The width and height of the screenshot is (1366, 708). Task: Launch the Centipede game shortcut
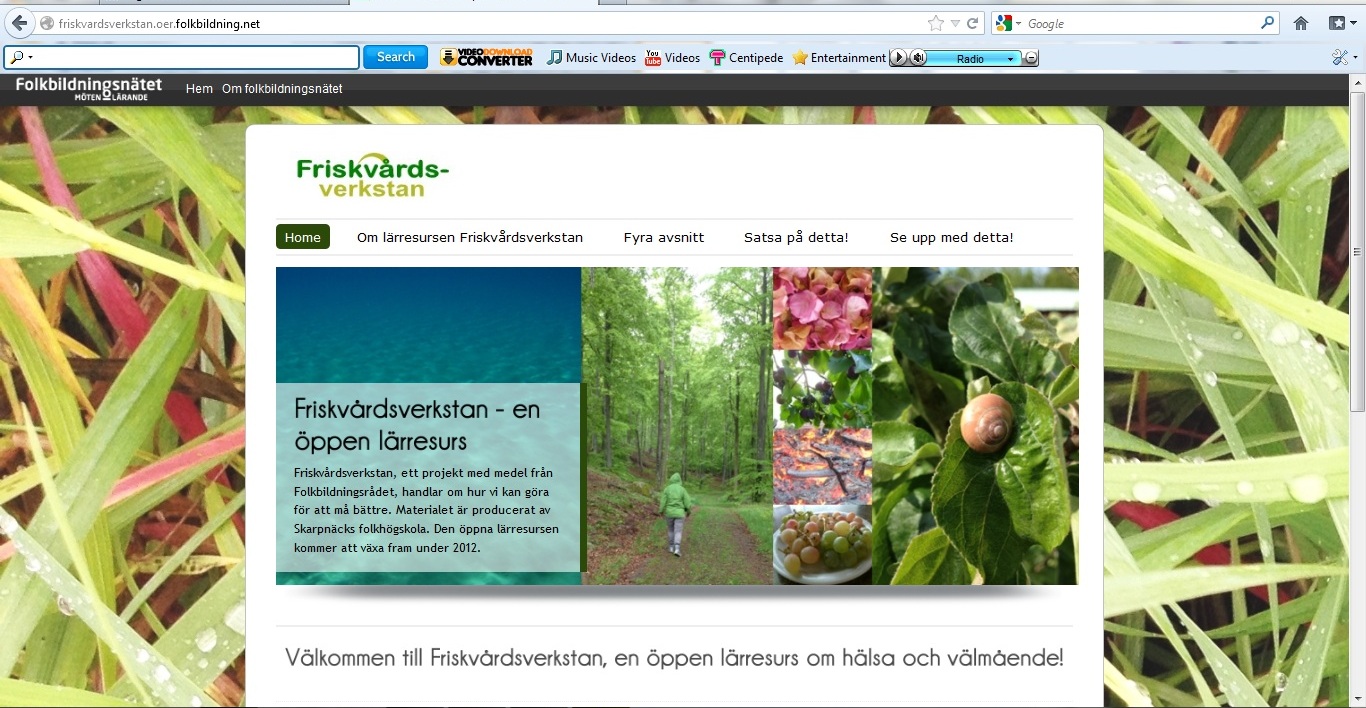746,58
